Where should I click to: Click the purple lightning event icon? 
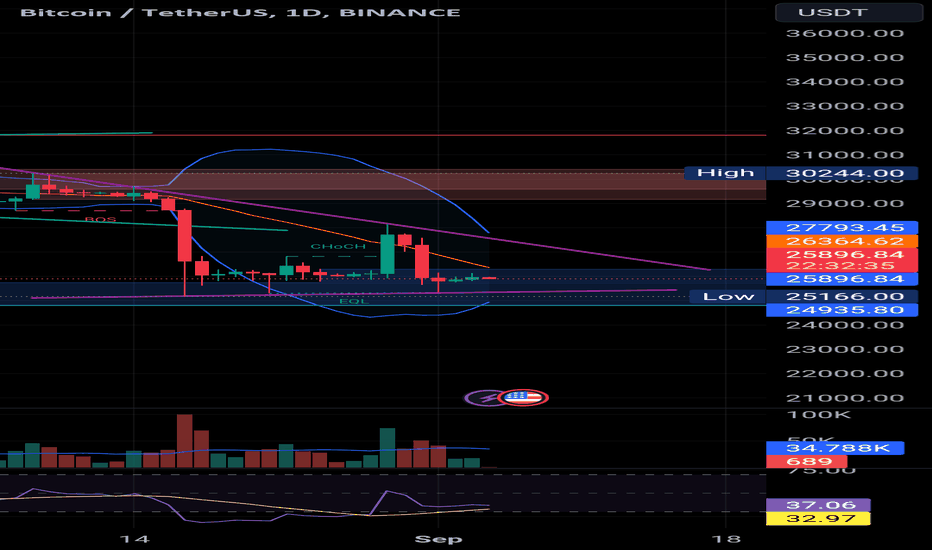483,397
